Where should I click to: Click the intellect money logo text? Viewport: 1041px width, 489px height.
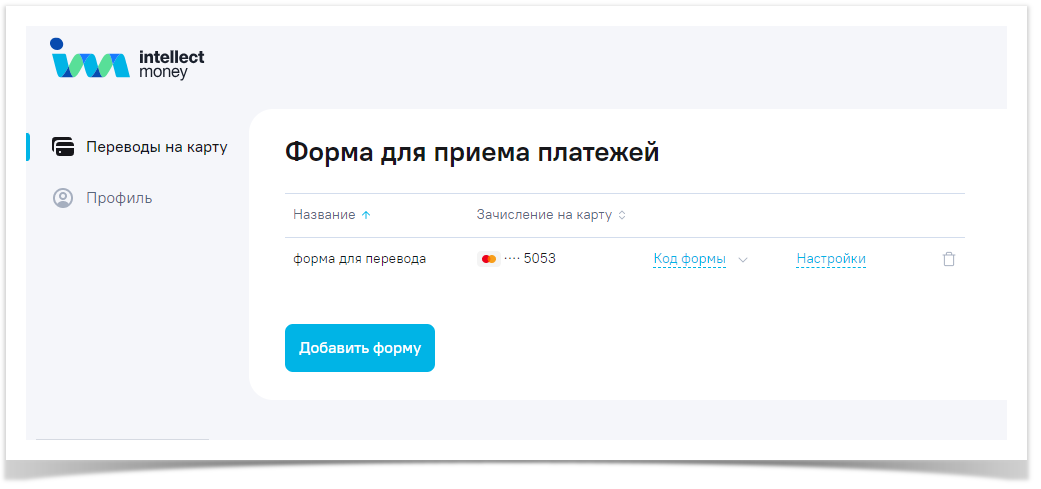pyautogui.click(x=171, y=65)
